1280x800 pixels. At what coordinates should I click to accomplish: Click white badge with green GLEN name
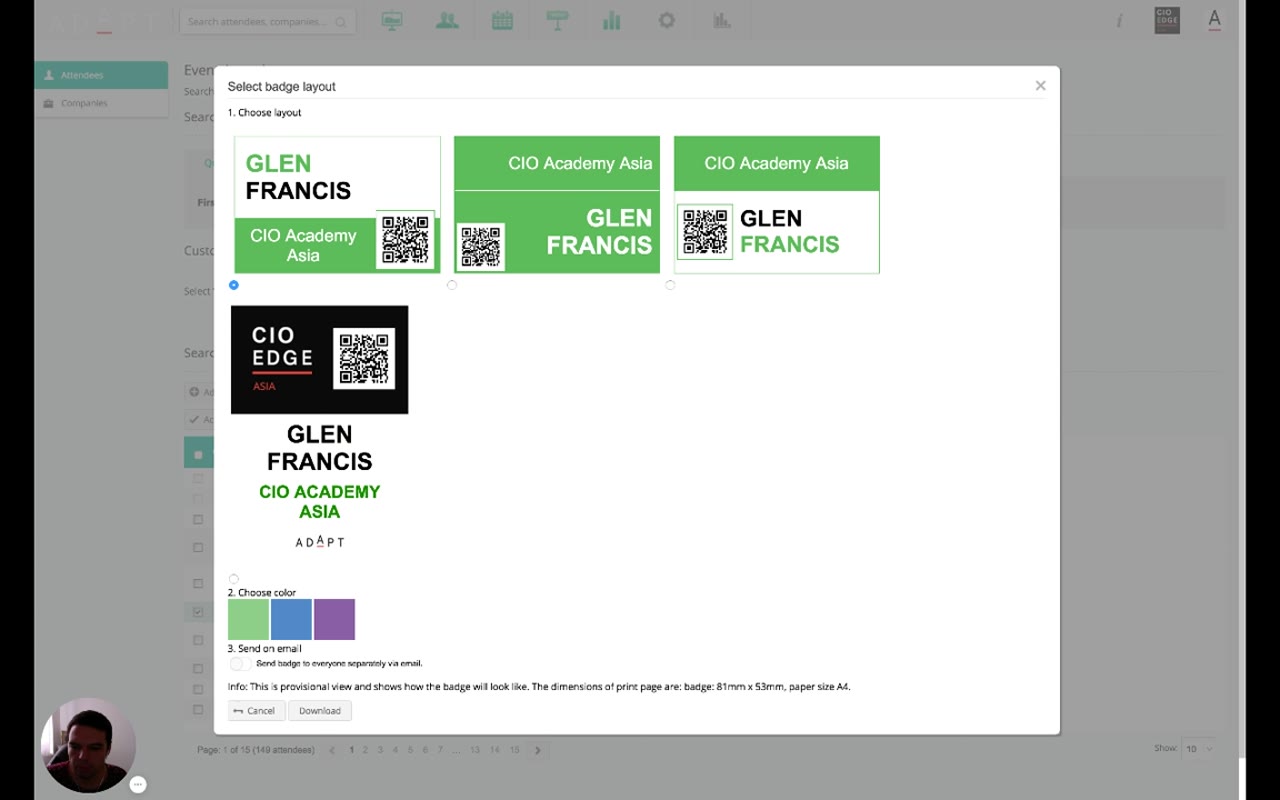coord(337,204)
